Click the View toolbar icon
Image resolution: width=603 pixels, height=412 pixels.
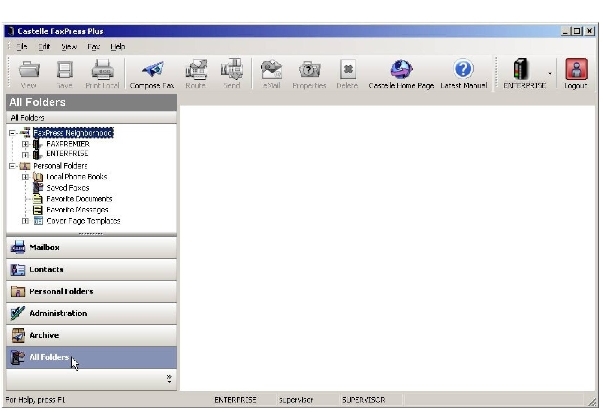(29, 70)
